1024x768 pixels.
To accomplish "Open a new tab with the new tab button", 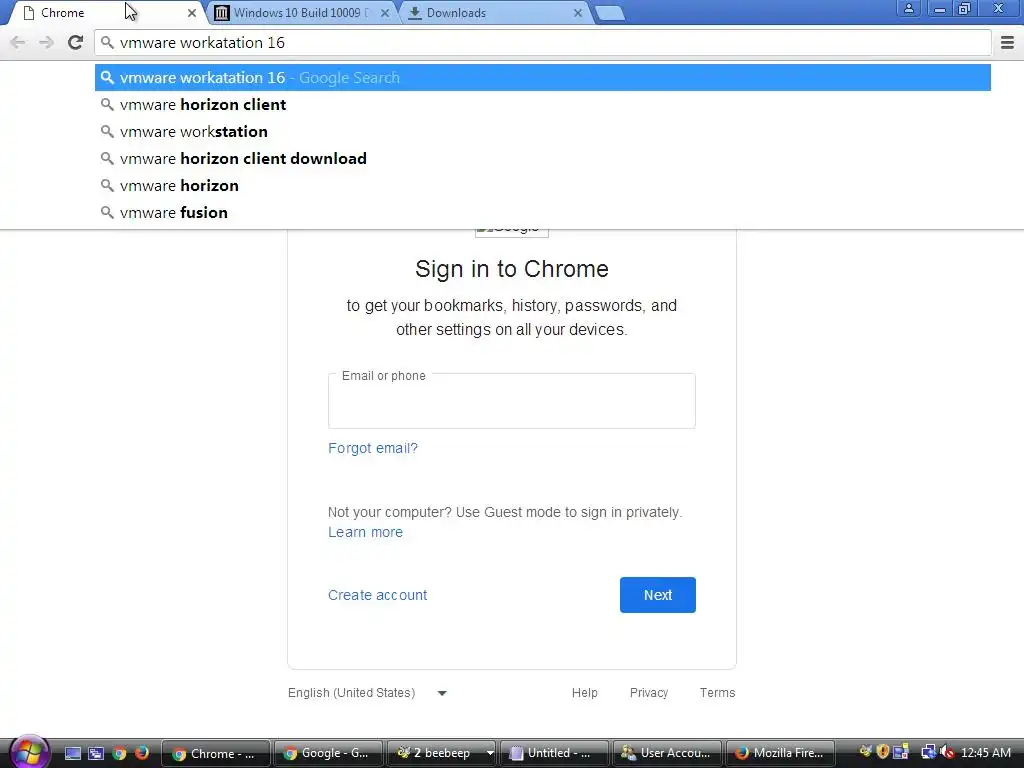I will point(610,13).
